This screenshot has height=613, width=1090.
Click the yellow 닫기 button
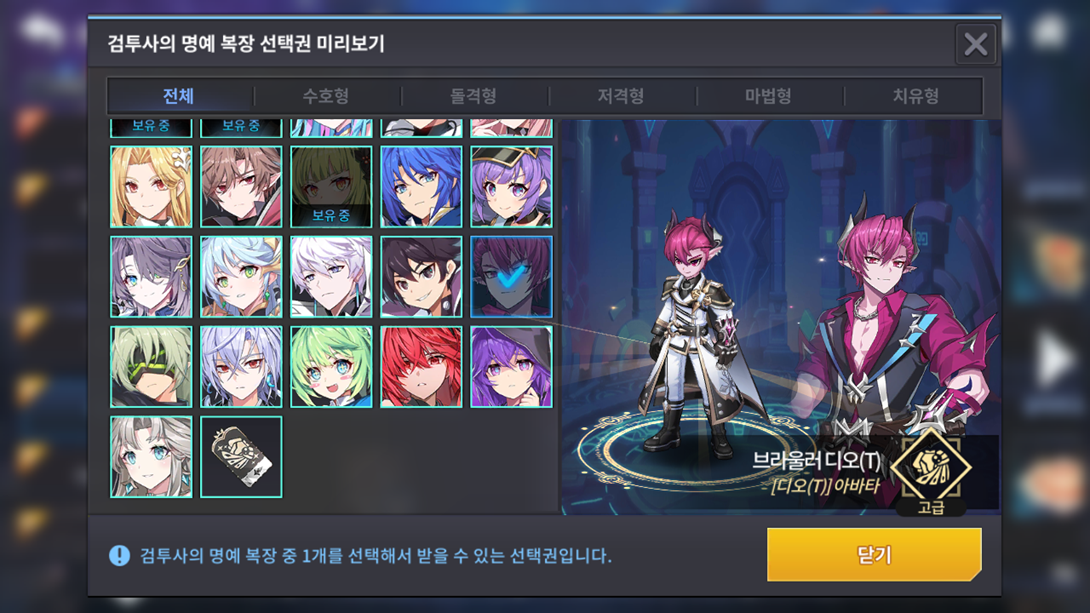[x=874, y=554]
